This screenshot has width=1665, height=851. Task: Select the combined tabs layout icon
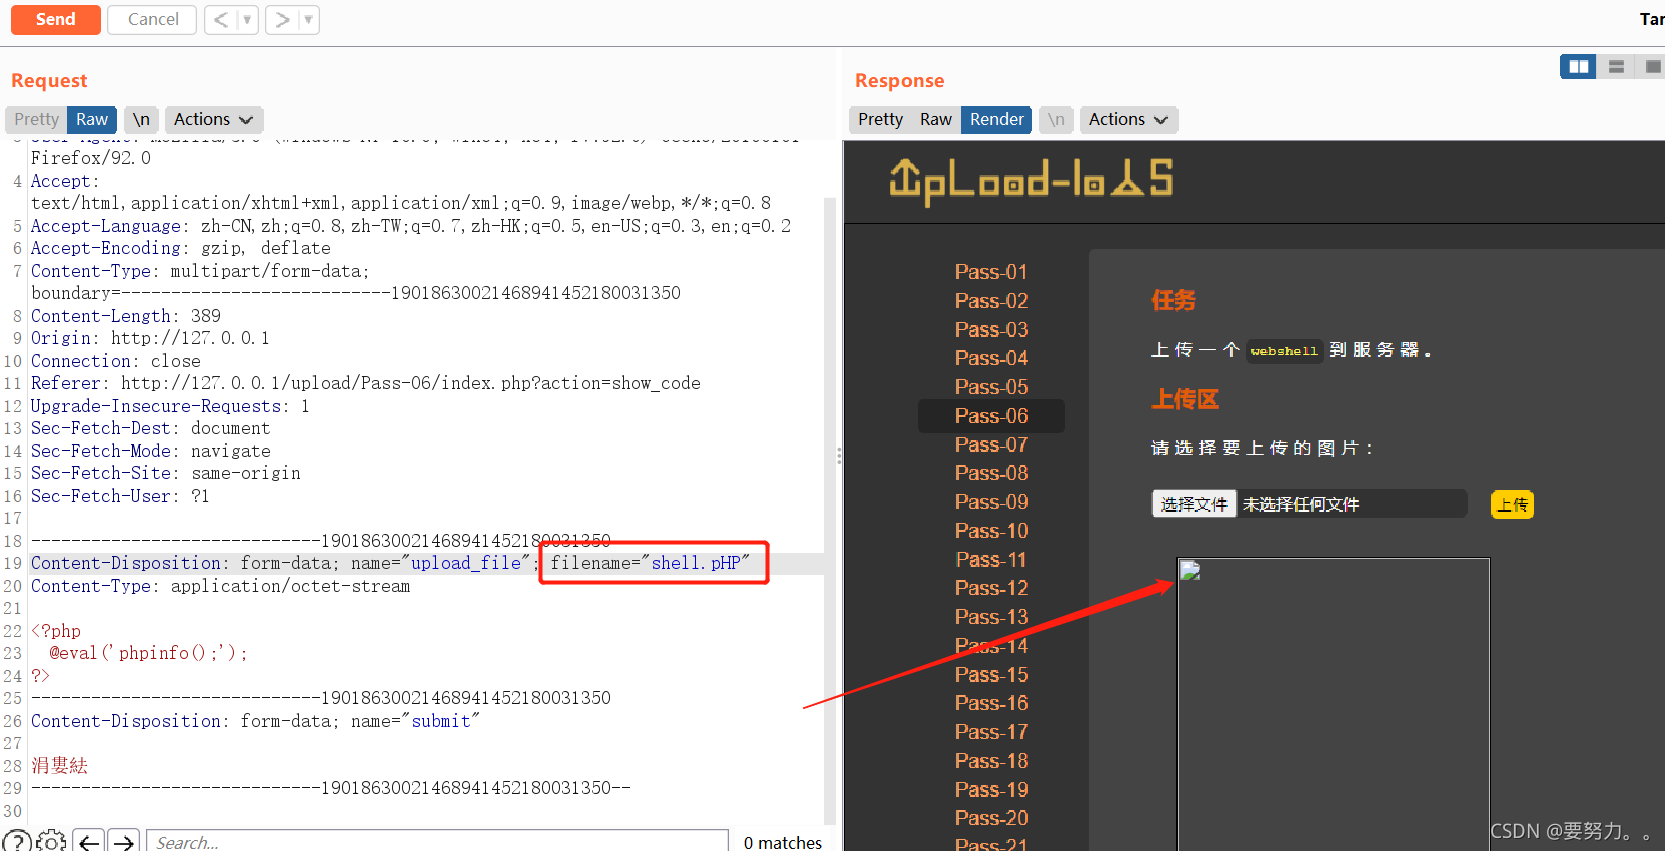point(1652,67)
